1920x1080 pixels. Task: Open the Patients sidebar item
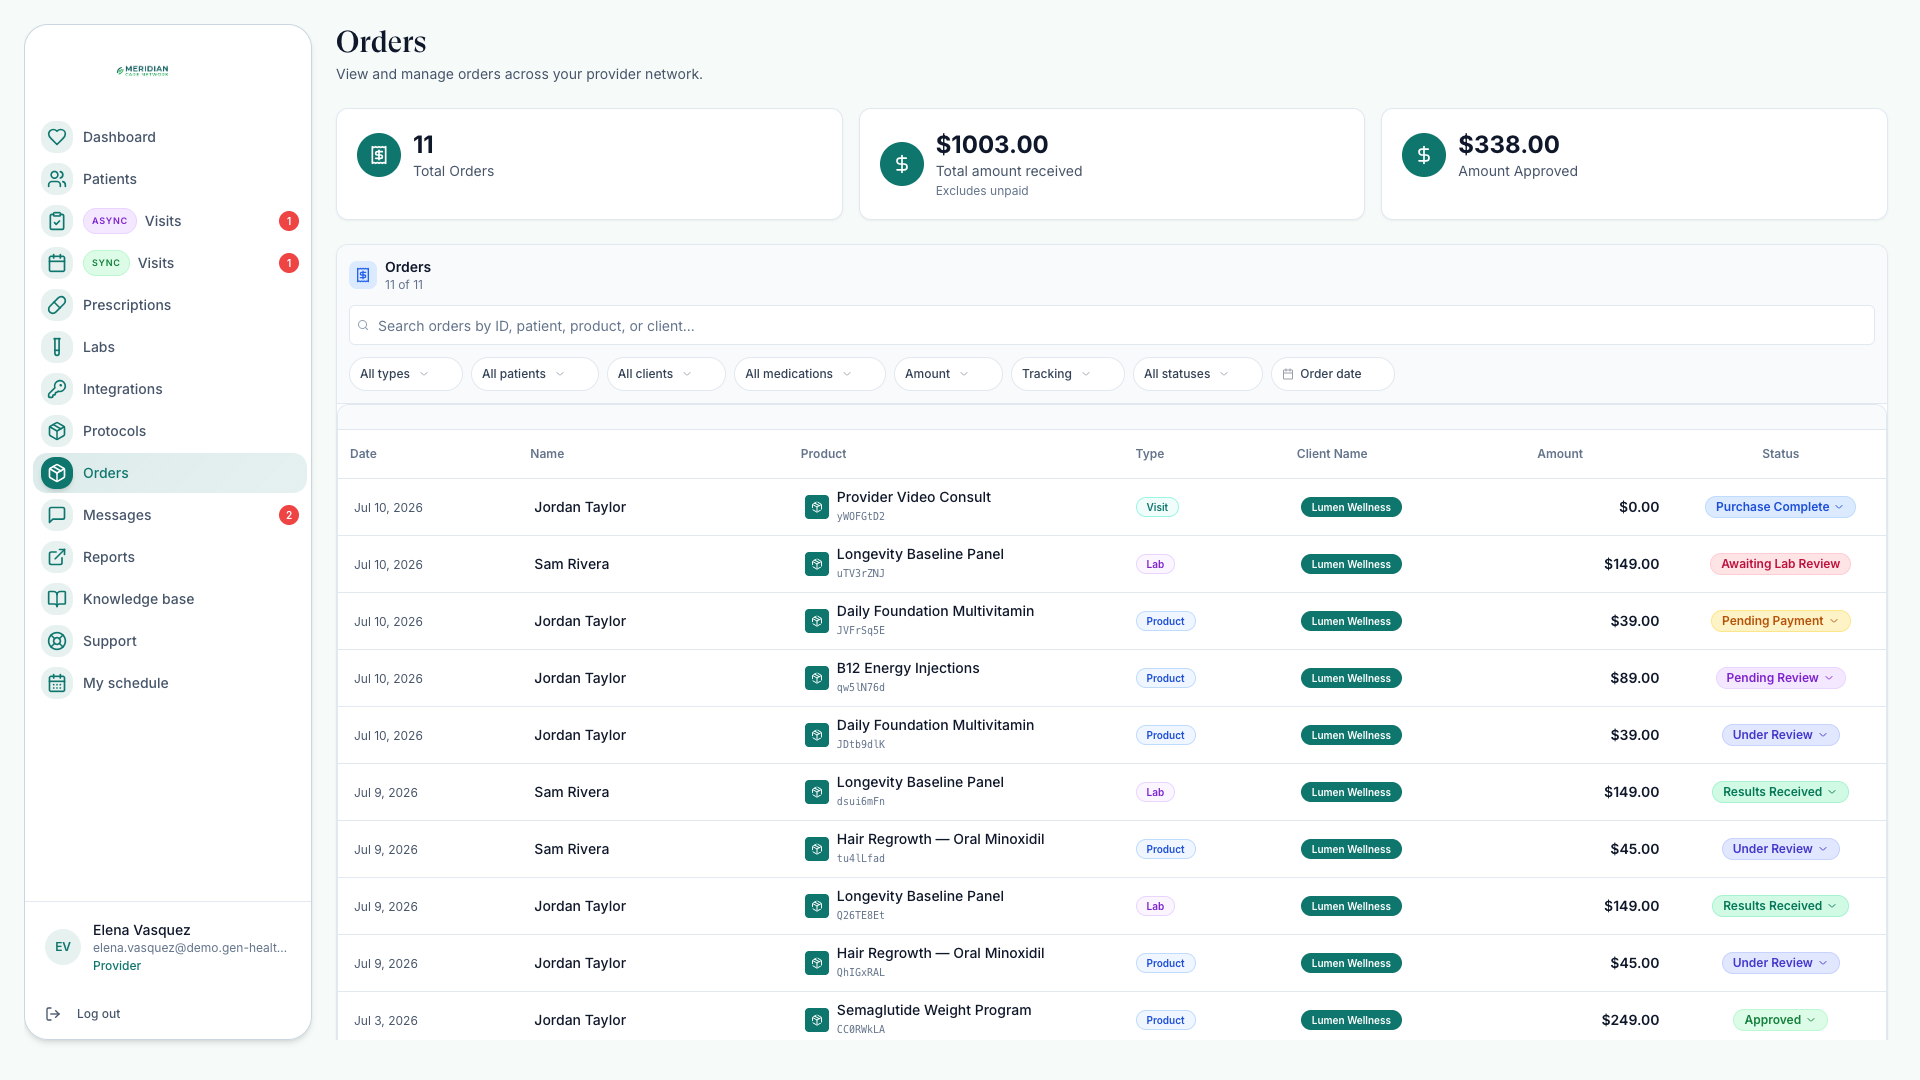click(x=170, y=179)
